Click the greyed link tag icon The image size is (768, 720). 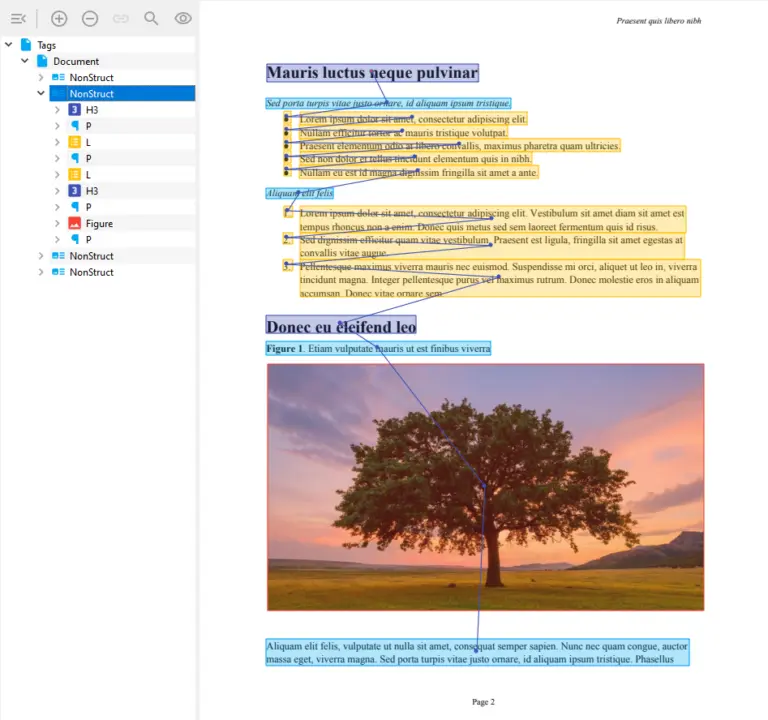[120, 19]
